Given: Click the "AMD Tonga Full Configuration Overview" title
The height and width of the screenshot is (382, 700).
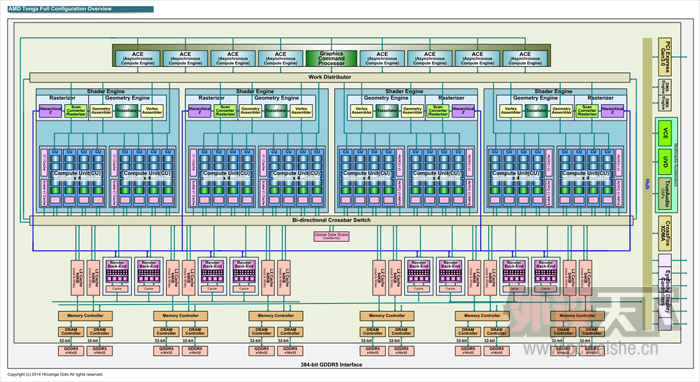Looking at the screenshot, I should 60,9.
